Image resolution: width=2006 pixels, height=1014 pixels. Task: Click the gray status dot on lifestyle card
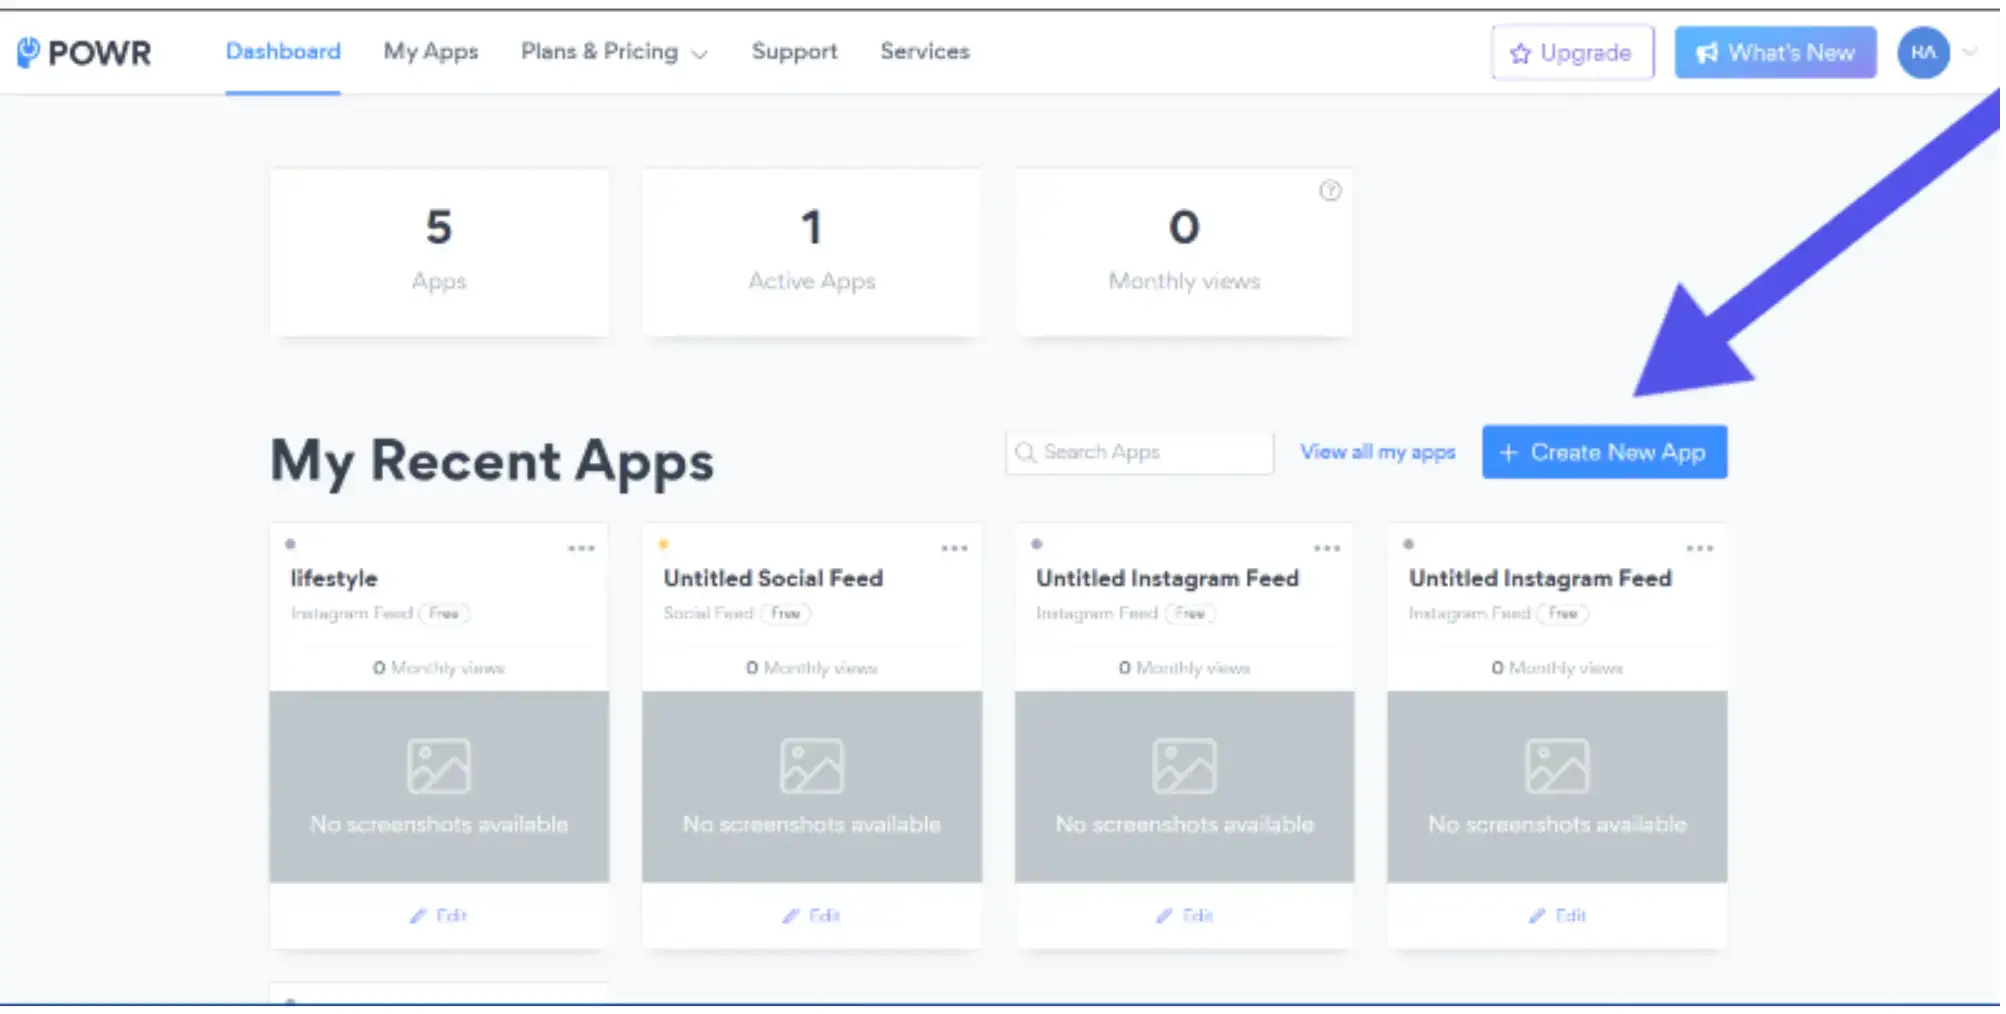pyautogui.click(x=290, y=543)
